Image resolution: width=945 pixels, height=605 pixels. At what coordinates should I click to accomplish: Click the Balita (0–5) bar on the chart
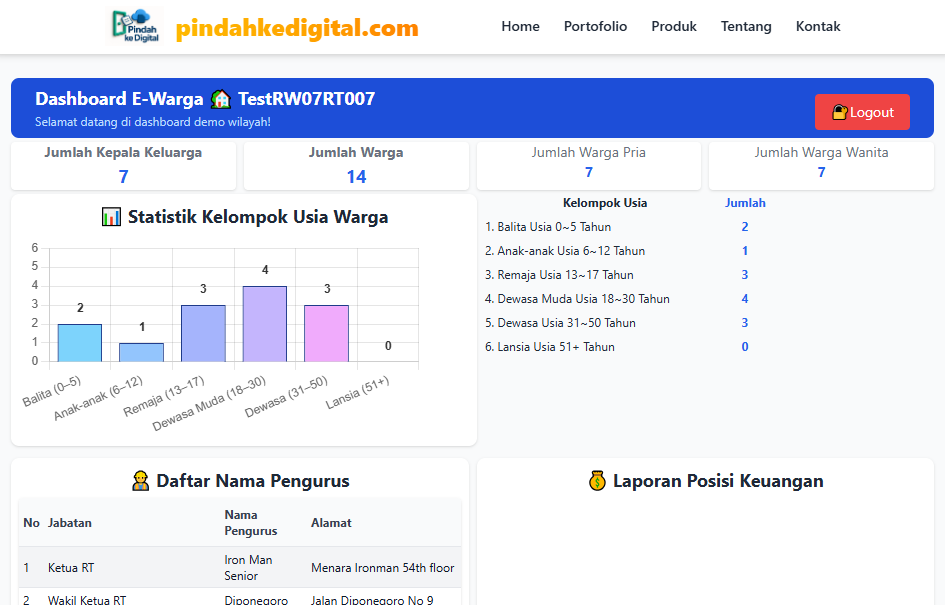point(80,342)
